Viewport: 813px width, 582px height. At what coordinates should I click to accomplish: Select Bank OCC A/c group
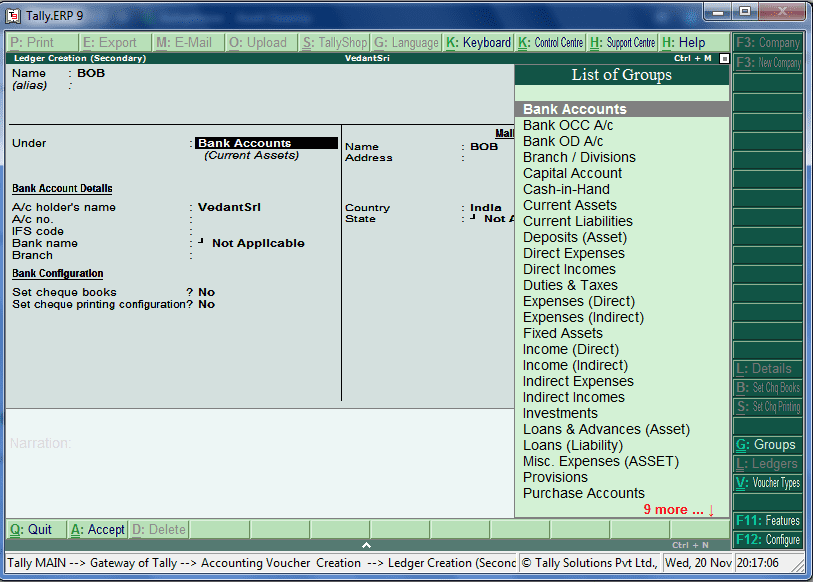tap(622, 126)
